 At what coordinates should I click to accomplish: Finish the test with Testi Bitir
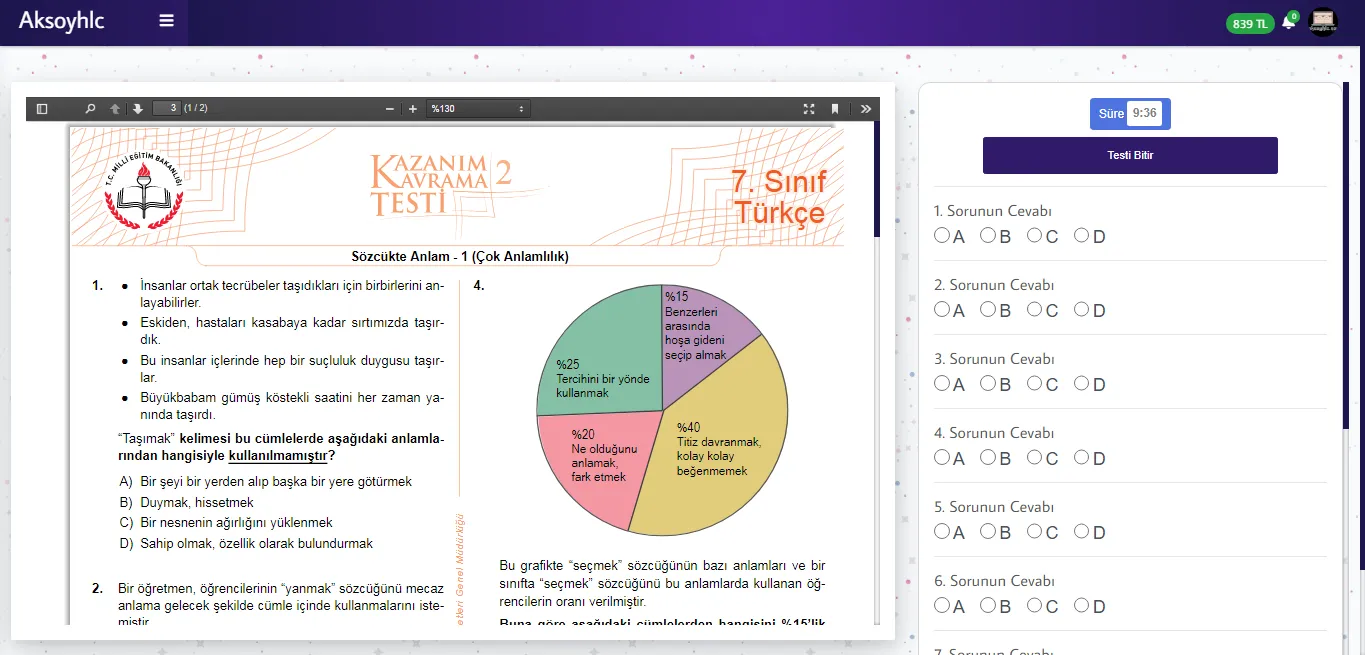pos(1130,155)
